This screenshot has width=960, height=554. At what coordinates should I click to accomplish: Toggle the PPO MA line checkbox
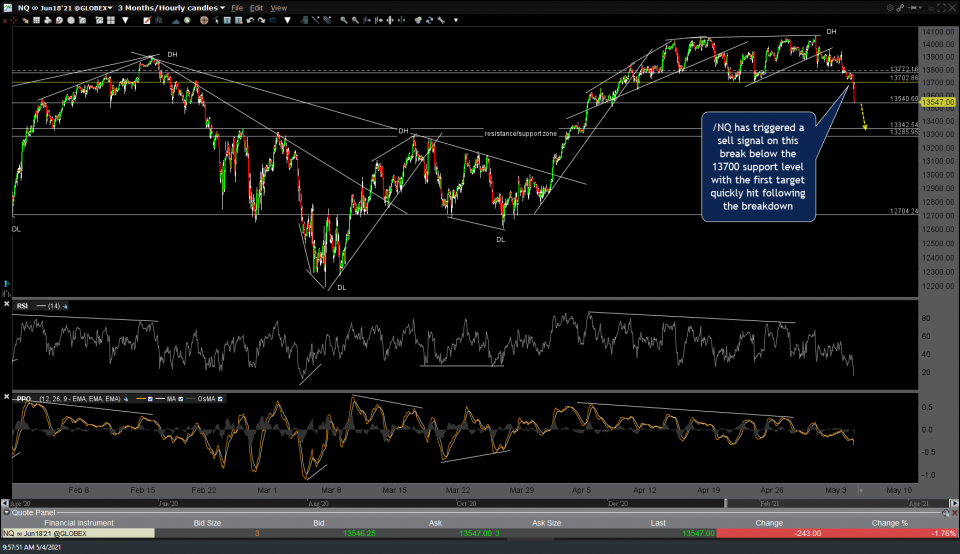coord(181,399)
